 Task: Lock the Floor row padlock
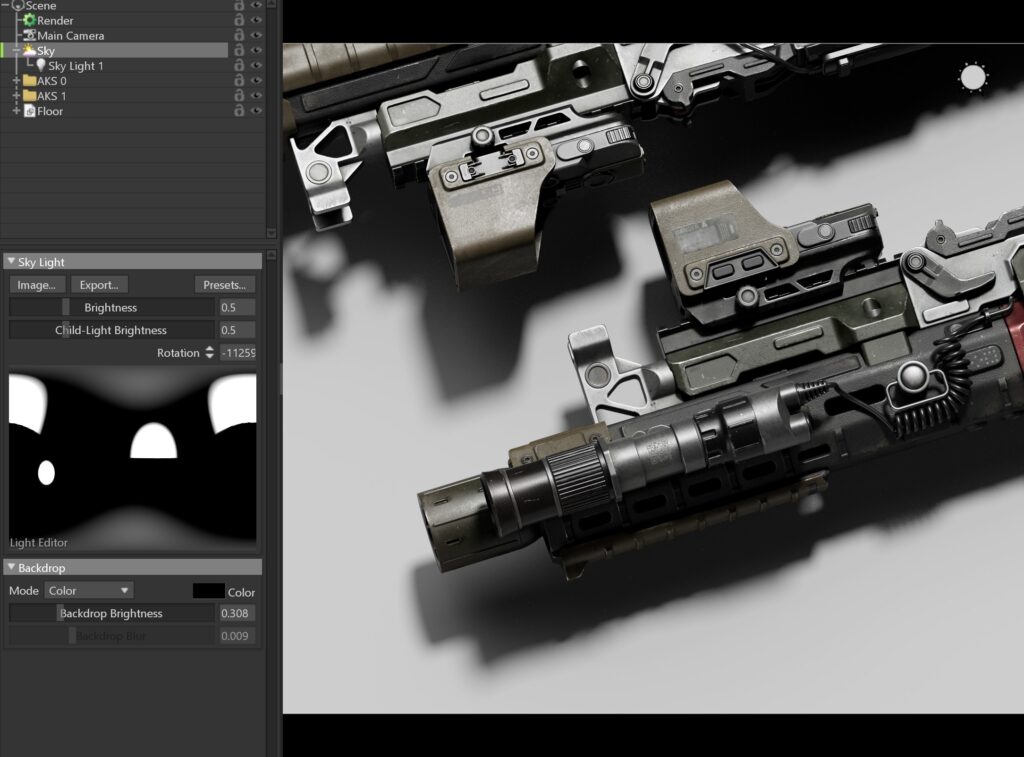(x=239, y=111)
